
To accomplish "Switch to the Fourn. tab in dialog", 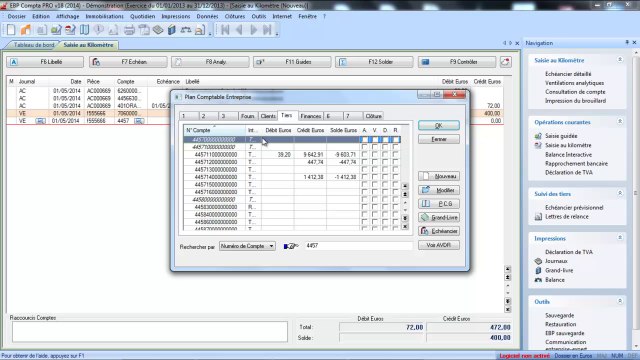I will (x=248, y=116).
